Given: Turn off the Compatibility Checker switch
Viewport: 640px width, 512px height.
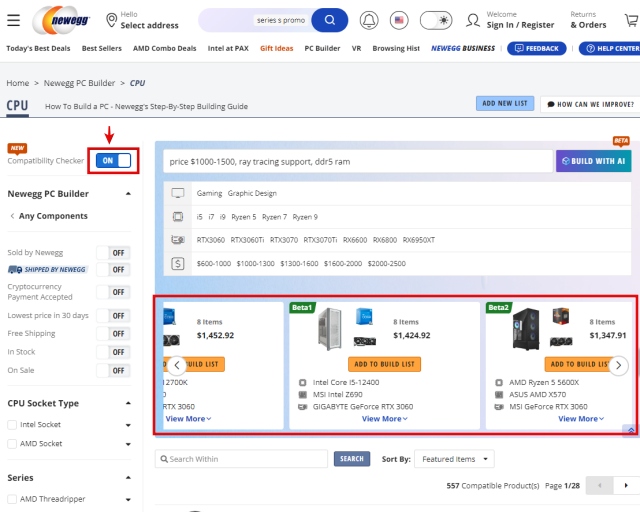Looking at the screenshot, I should [x=113, y=160].
